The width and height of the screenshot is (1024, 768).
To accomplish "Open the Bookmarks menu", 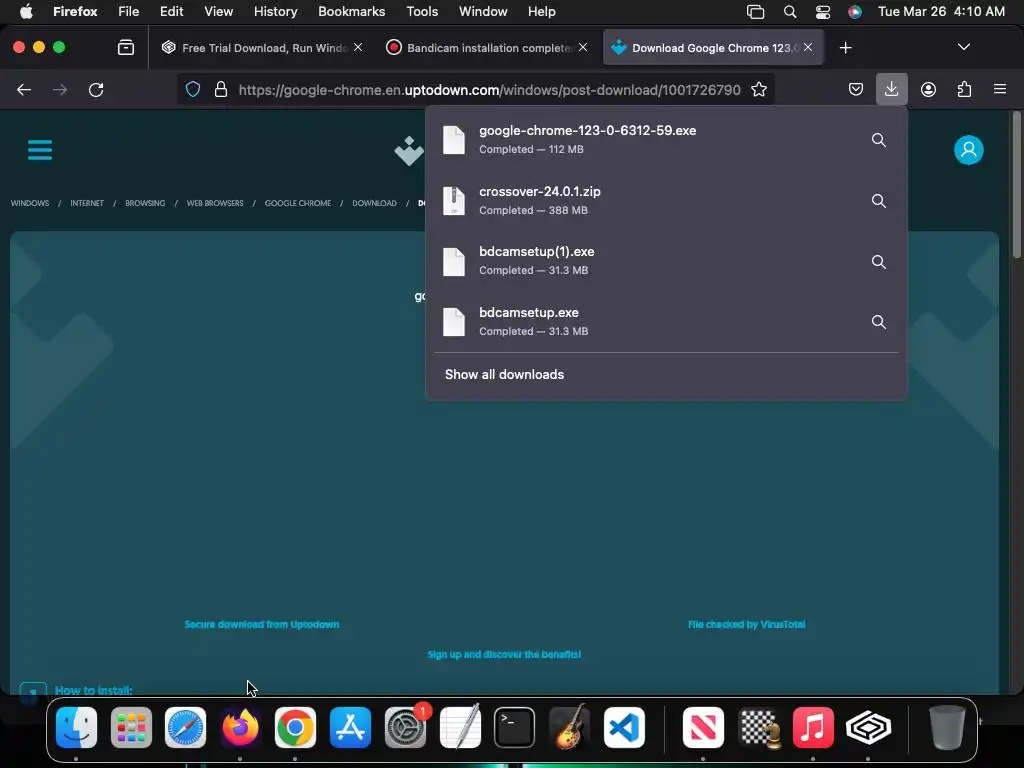I will 351,12.
